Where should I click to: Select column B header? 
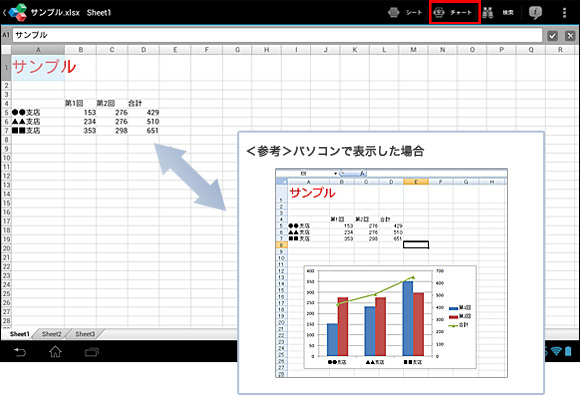81,50
